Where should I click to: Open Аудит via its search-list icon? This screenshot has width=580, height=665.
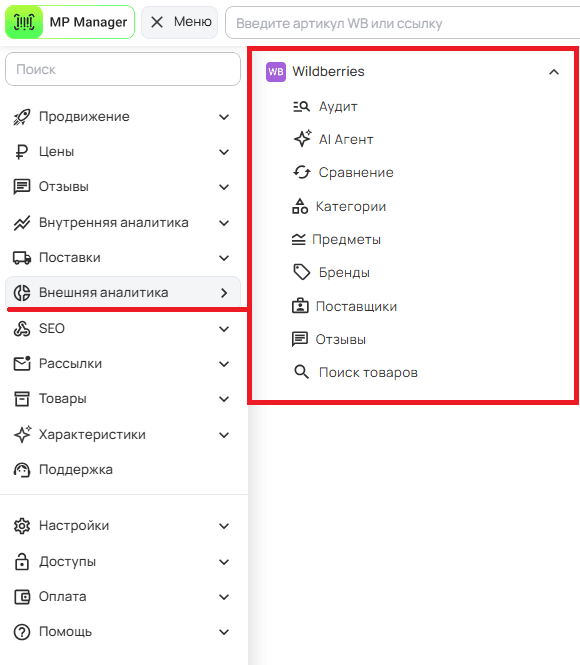[x=301, y=106]
